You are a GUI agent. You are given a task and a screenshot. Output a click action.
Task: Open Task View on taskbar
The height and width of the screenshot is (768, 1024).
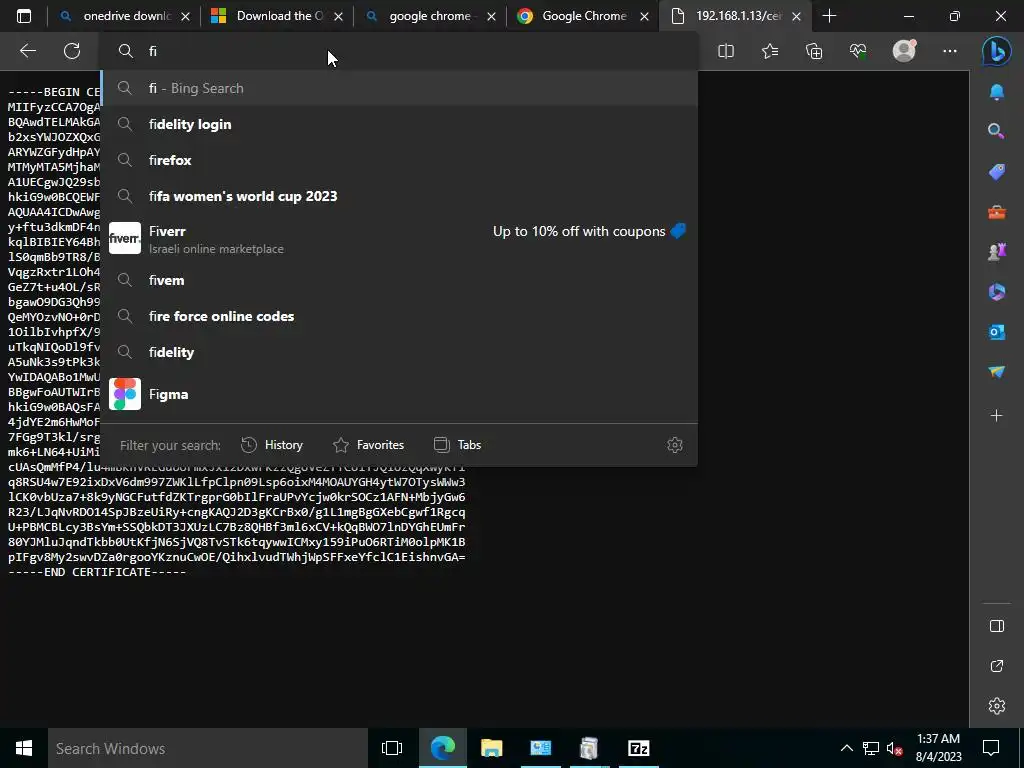[x=392, y=748]
